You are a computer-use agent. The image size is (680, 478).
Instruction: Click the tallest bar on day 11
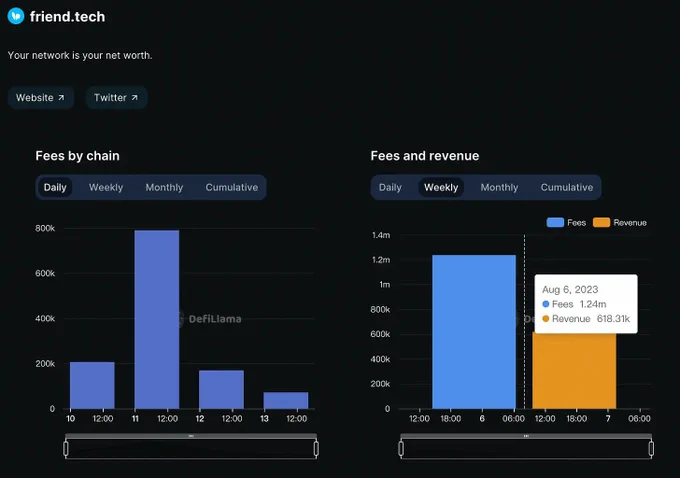tap(157, 319)
